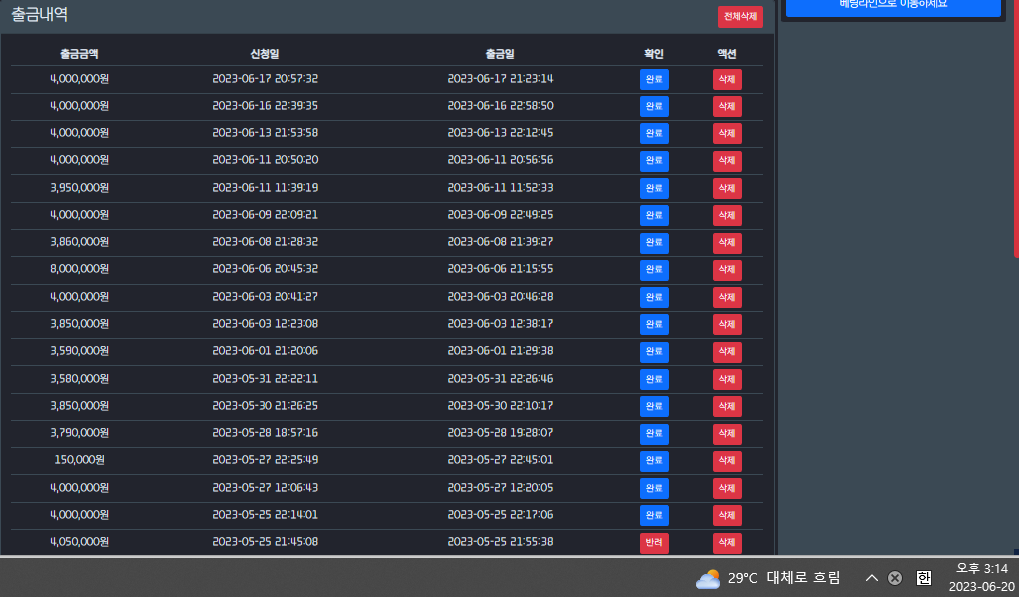Click the 확인 column header

[654, 54]
